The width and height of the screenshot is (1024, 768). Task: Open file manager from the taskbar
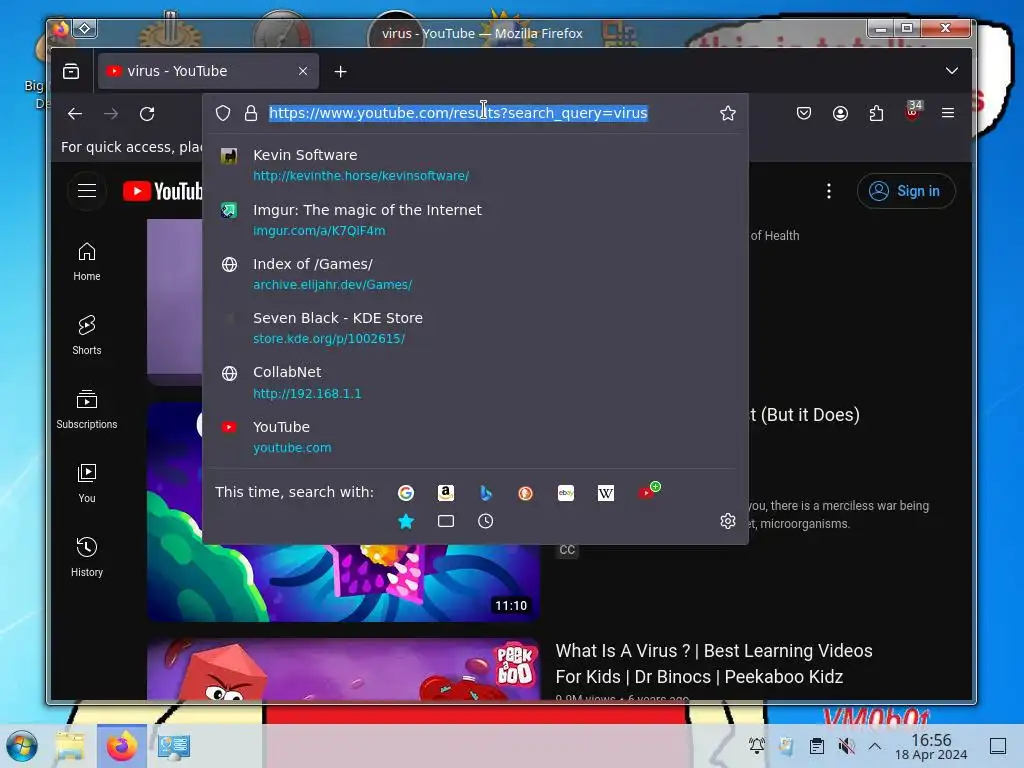coord(70,746)
